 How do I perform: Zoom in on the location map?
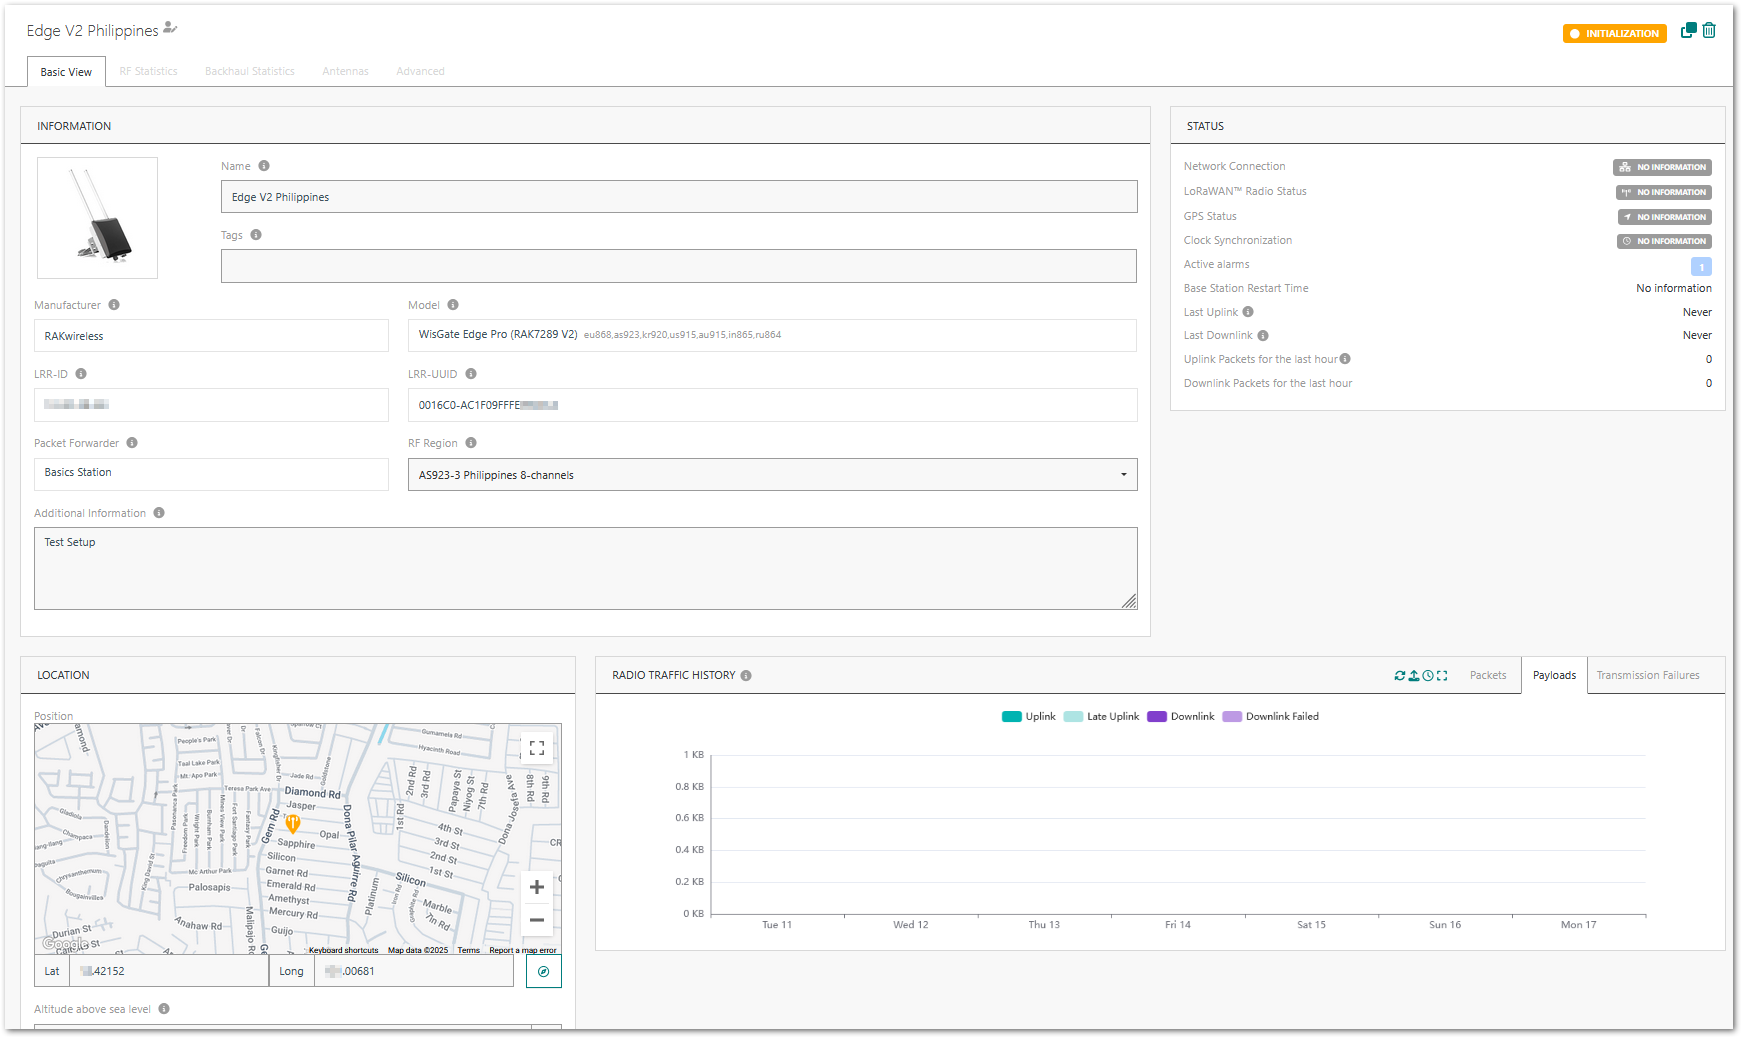(x=537, y=887)
